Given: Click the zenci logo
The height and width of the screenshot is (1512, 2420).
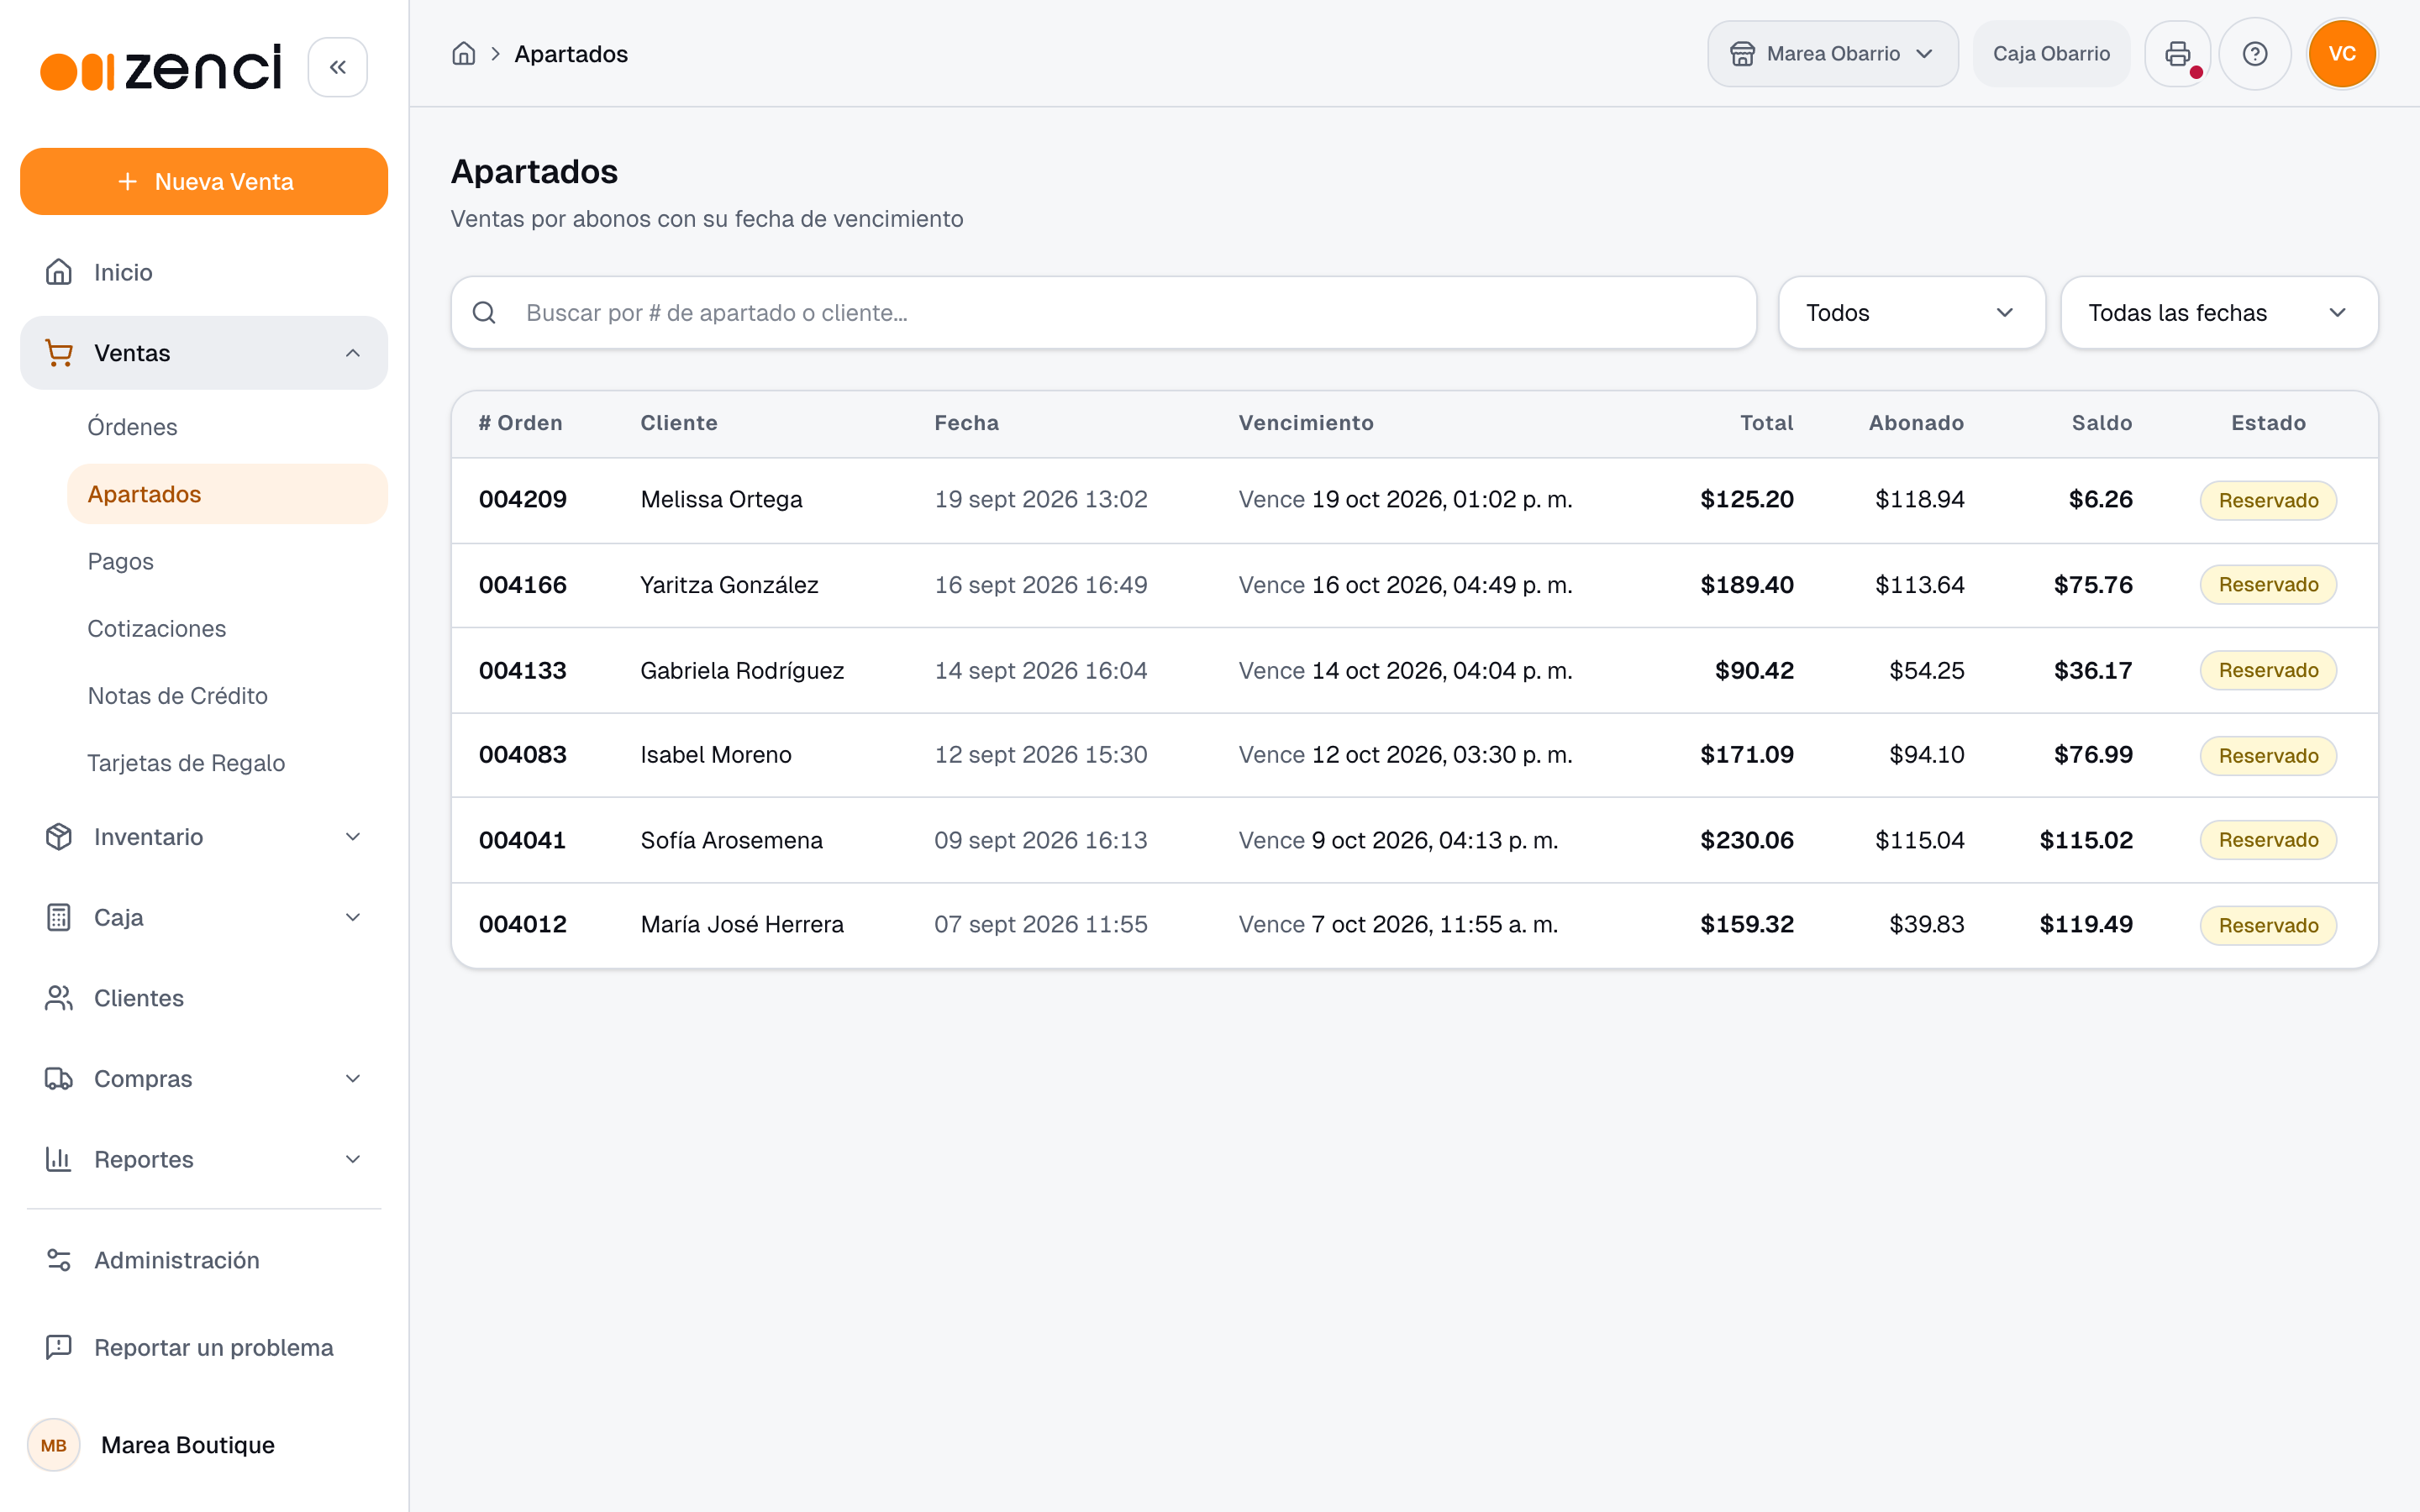Looking at the screenshot, I should click(161, 68).
